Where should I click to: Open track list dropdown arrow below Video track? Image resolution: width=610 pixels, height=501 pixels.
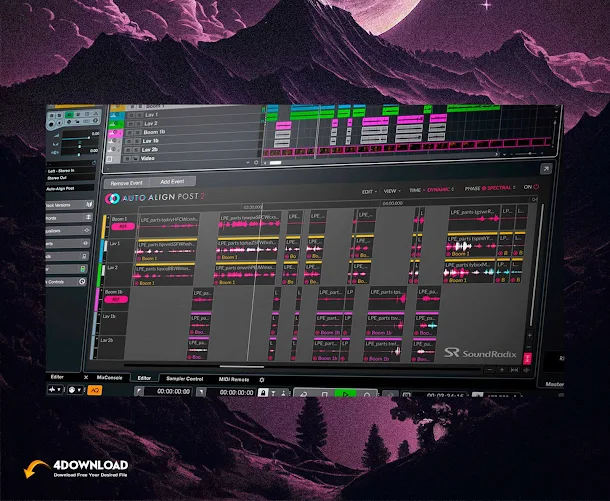tap(248, 163)
